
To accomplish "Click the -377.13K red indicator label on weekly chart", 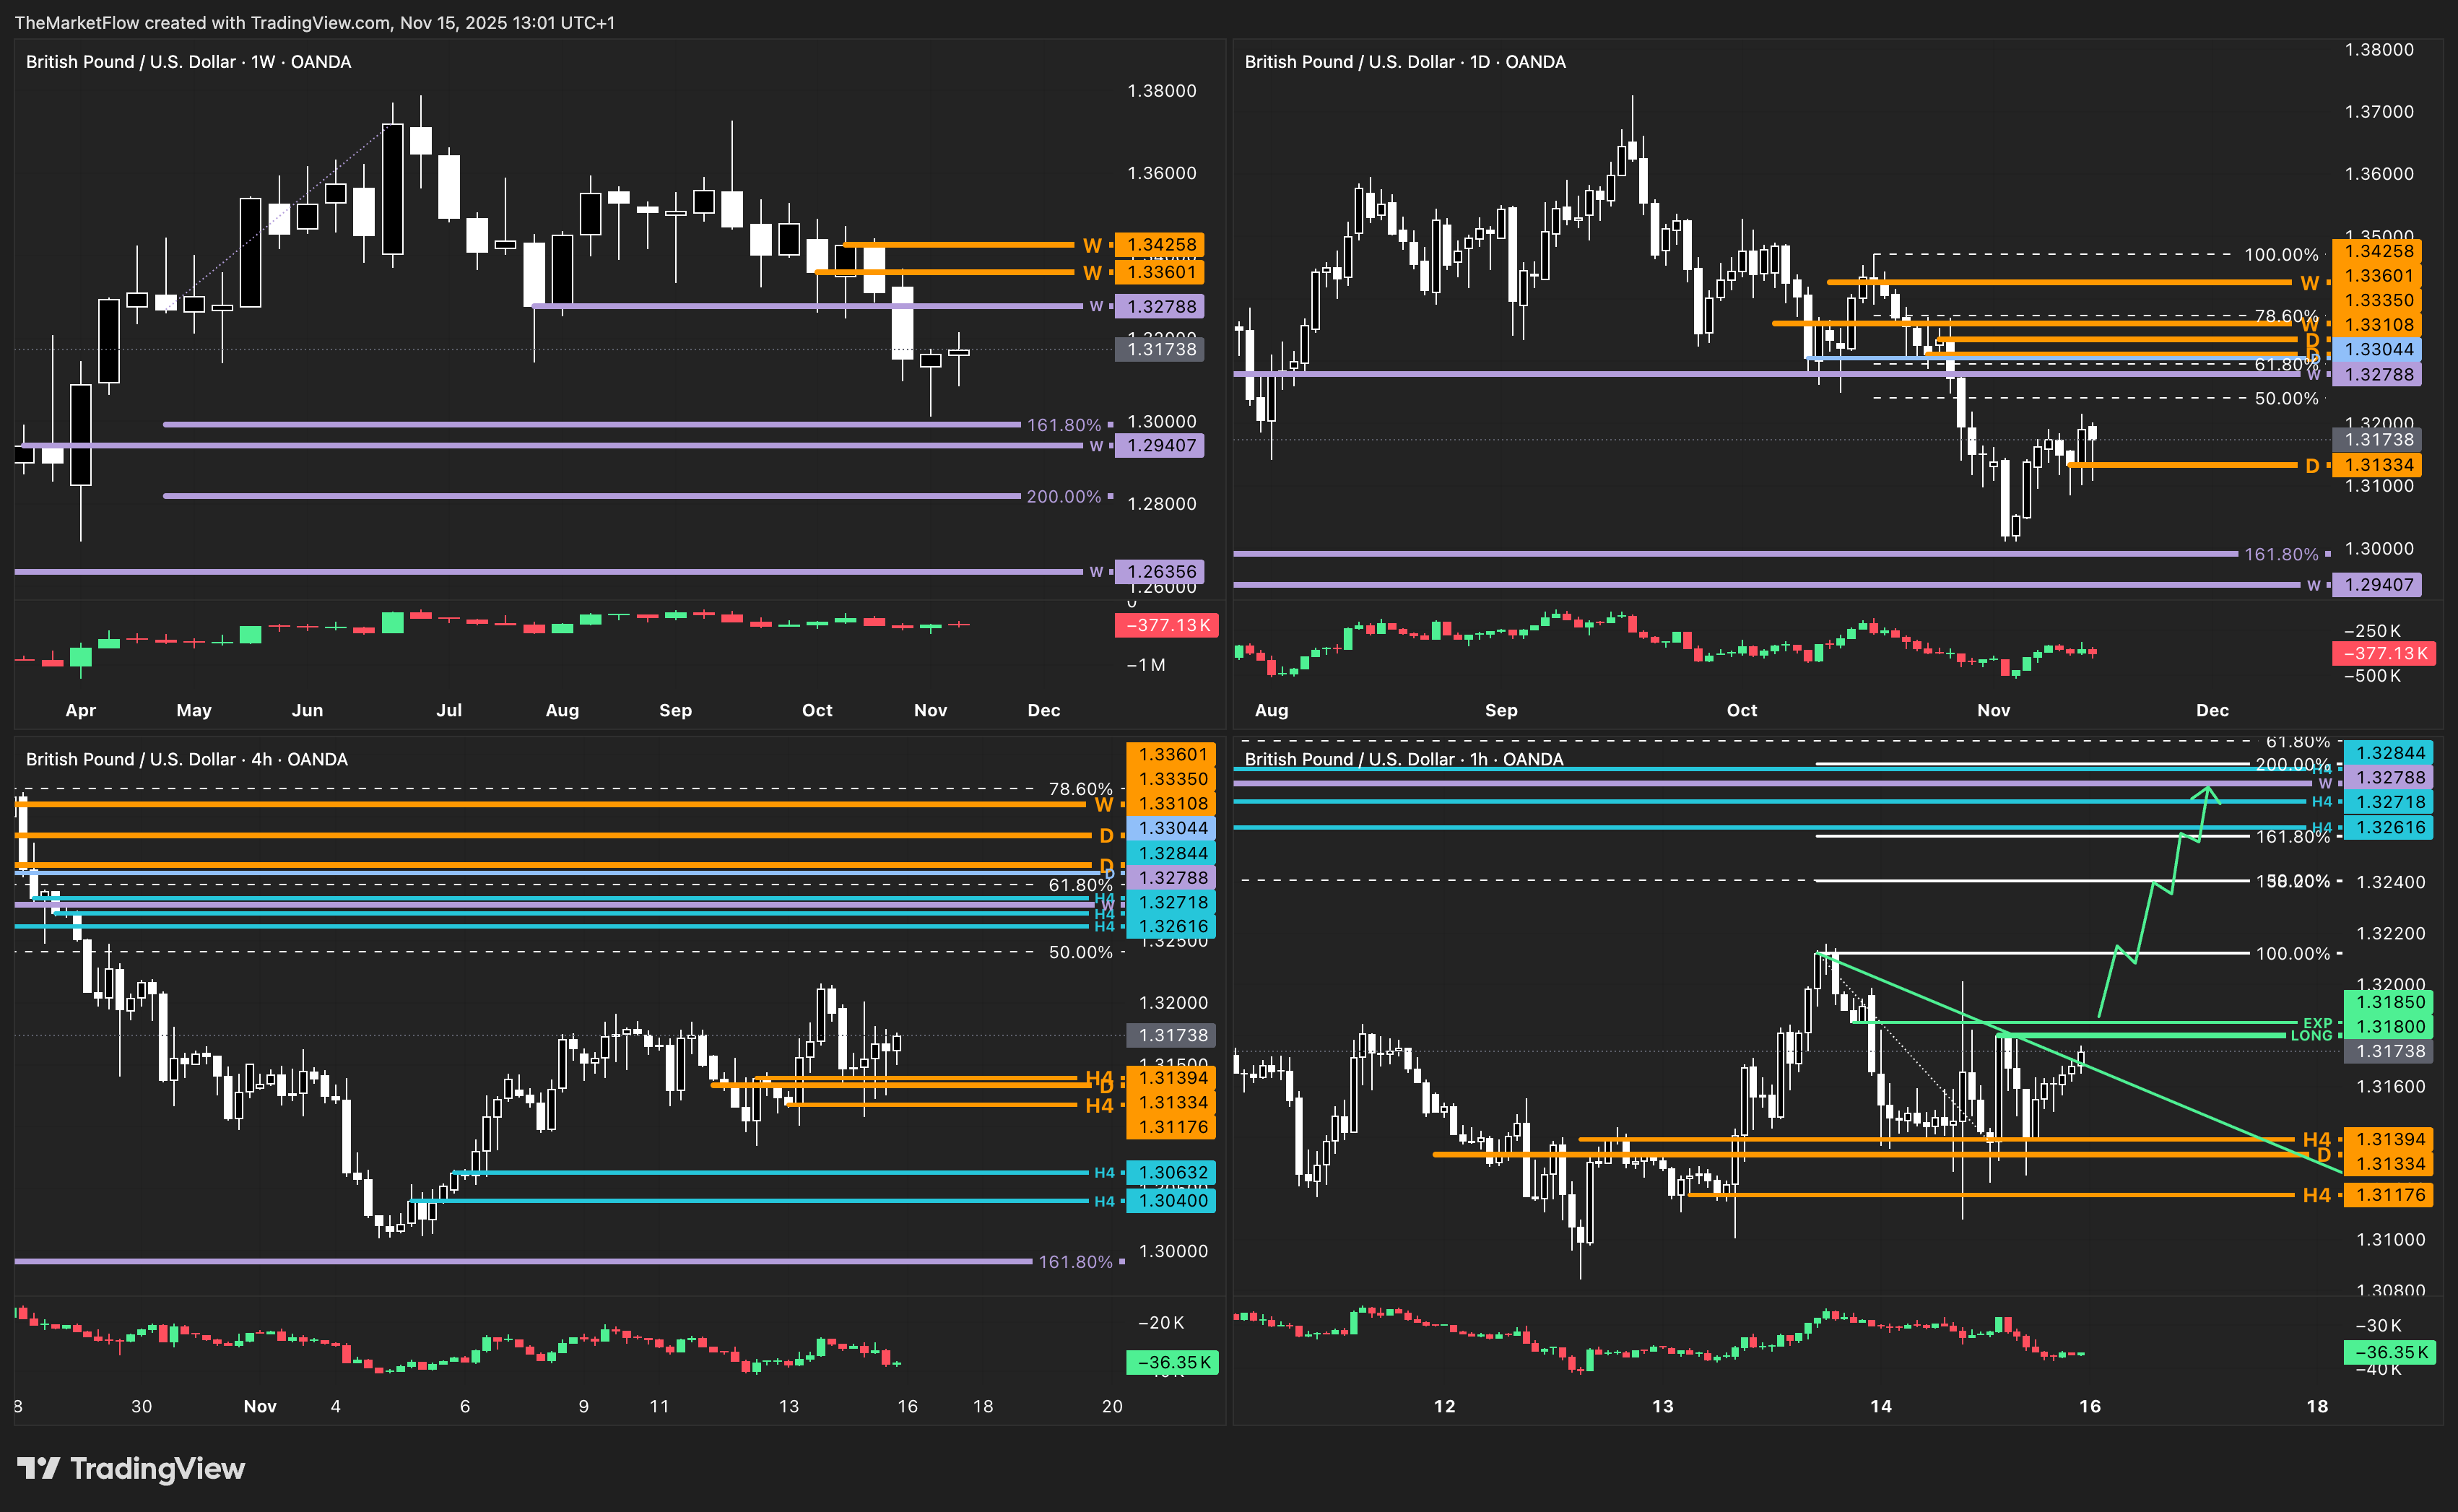I will (x=1166, y=625).
